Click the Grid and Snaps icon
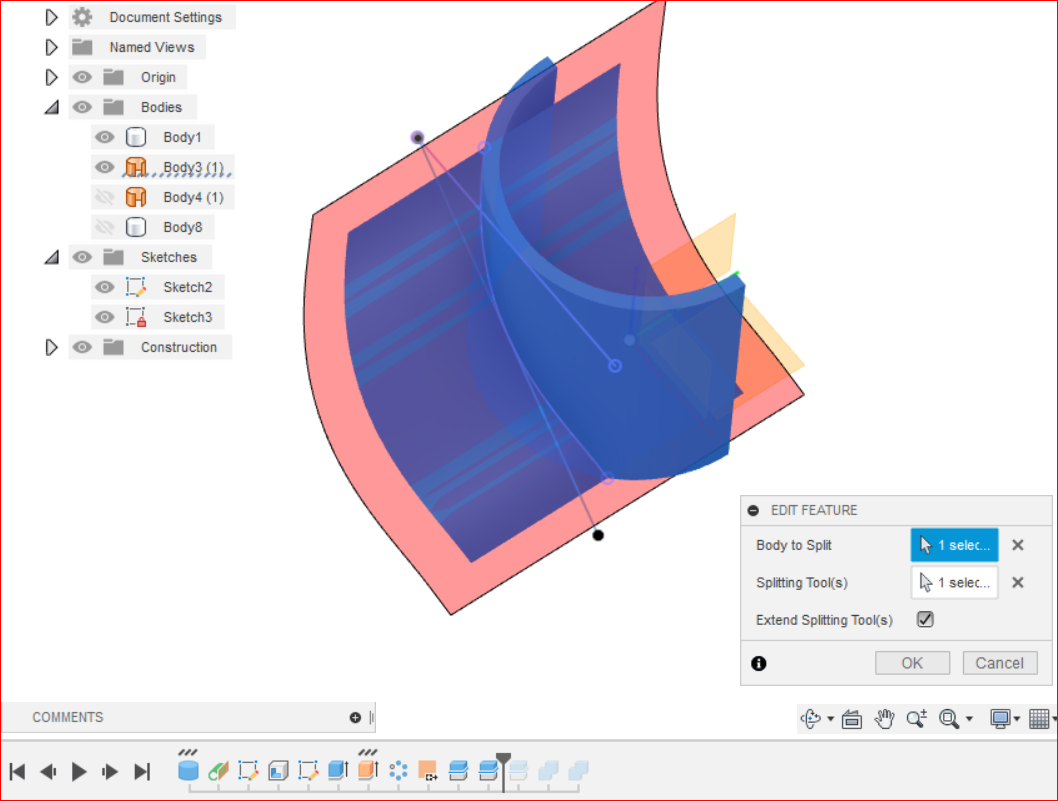Image resolution: width=1058 pixels, height=801 pixels. click(x=1041, y=717)
